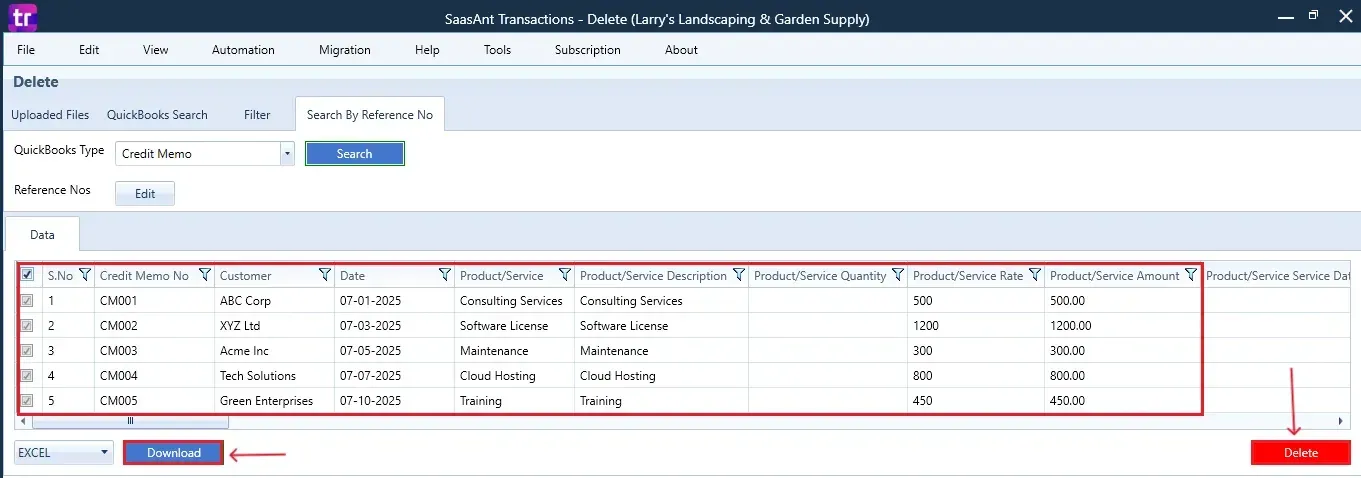Open filter icon for S.No column

[85, 275]
